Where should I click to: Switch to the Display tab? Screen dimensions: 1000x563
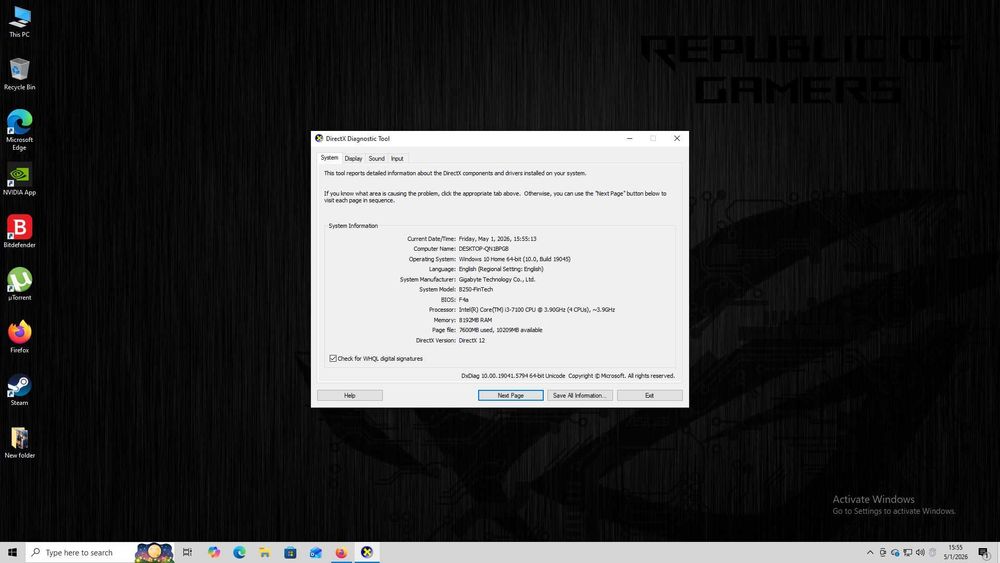coord(353,158)
